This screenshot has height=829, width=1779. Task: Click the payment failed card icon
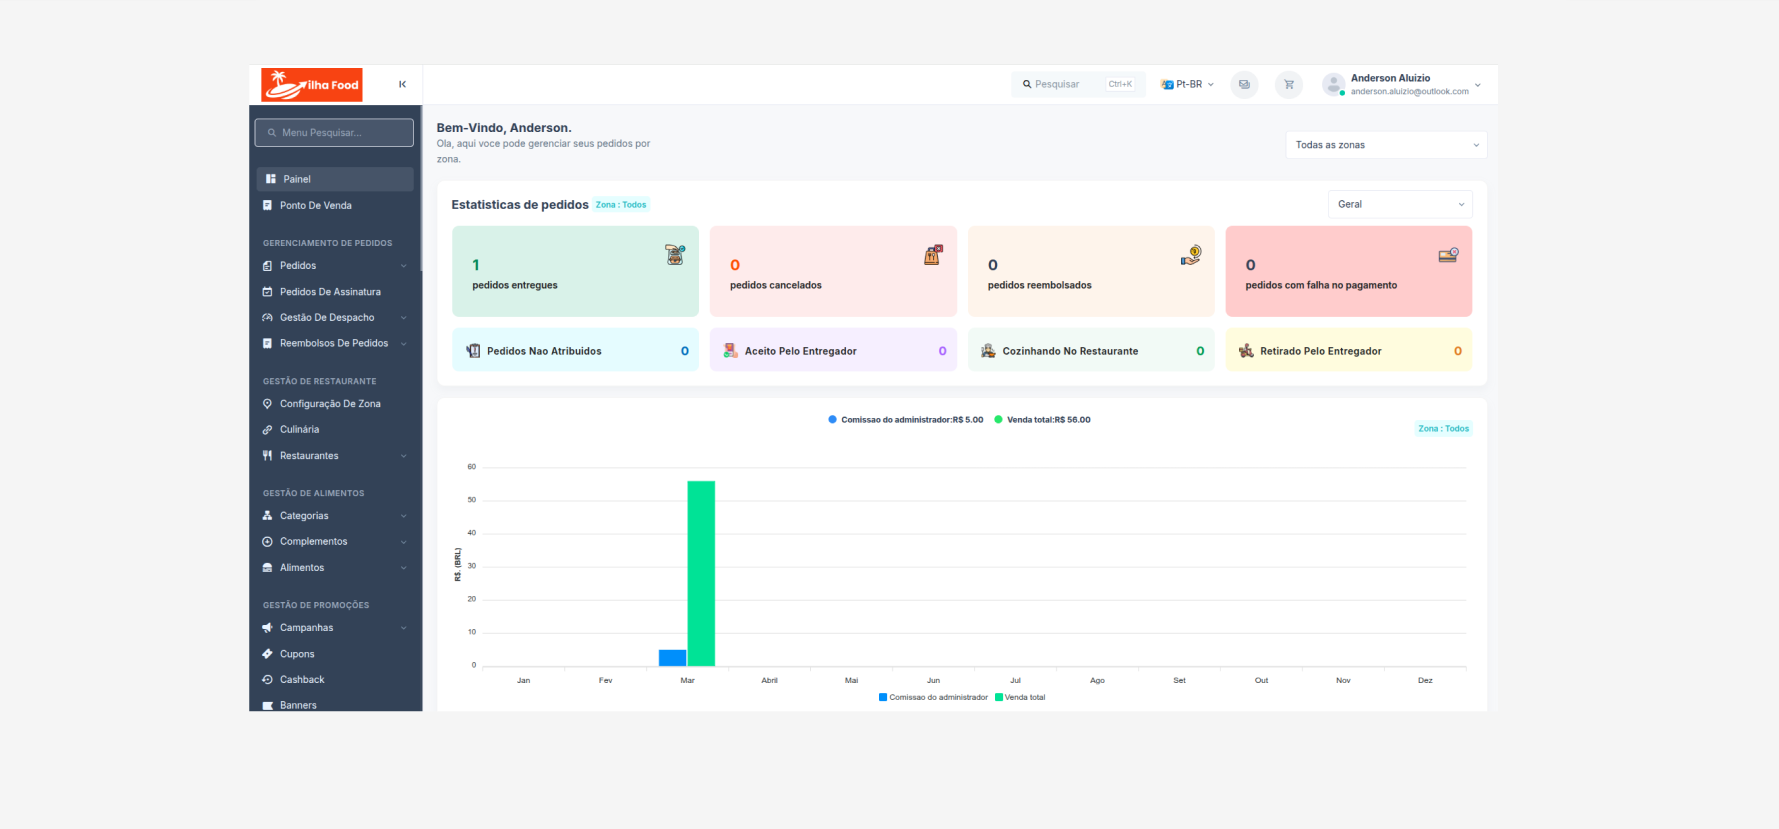(x=1448, y=255)
